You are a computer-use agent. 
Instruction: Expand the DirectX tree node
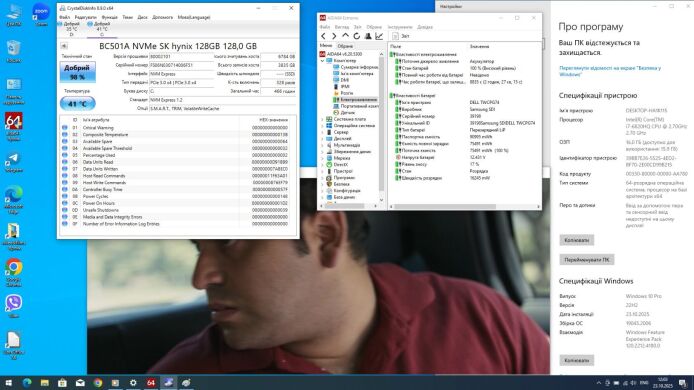322,165
